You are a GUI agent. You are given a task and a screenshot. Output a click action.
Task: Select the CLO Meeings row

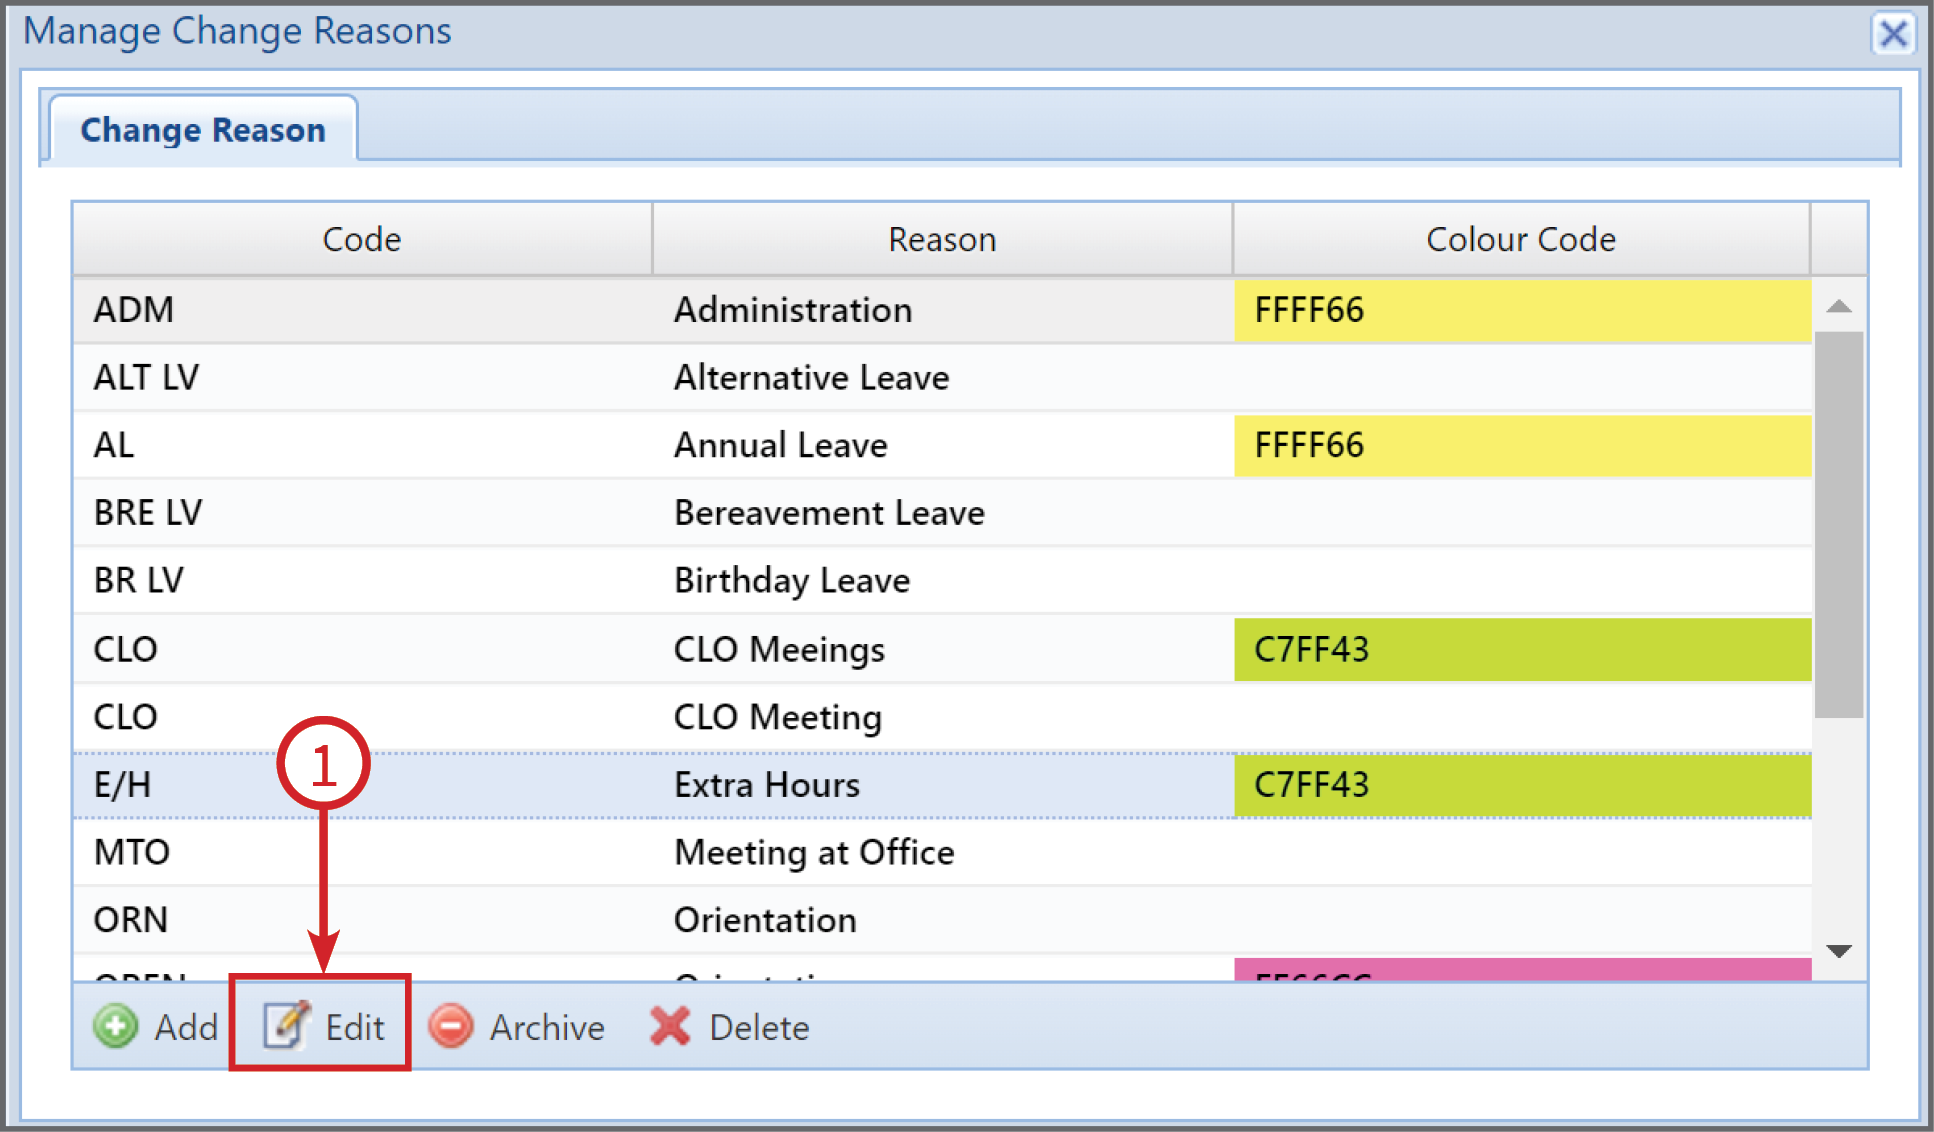[942, 649]
